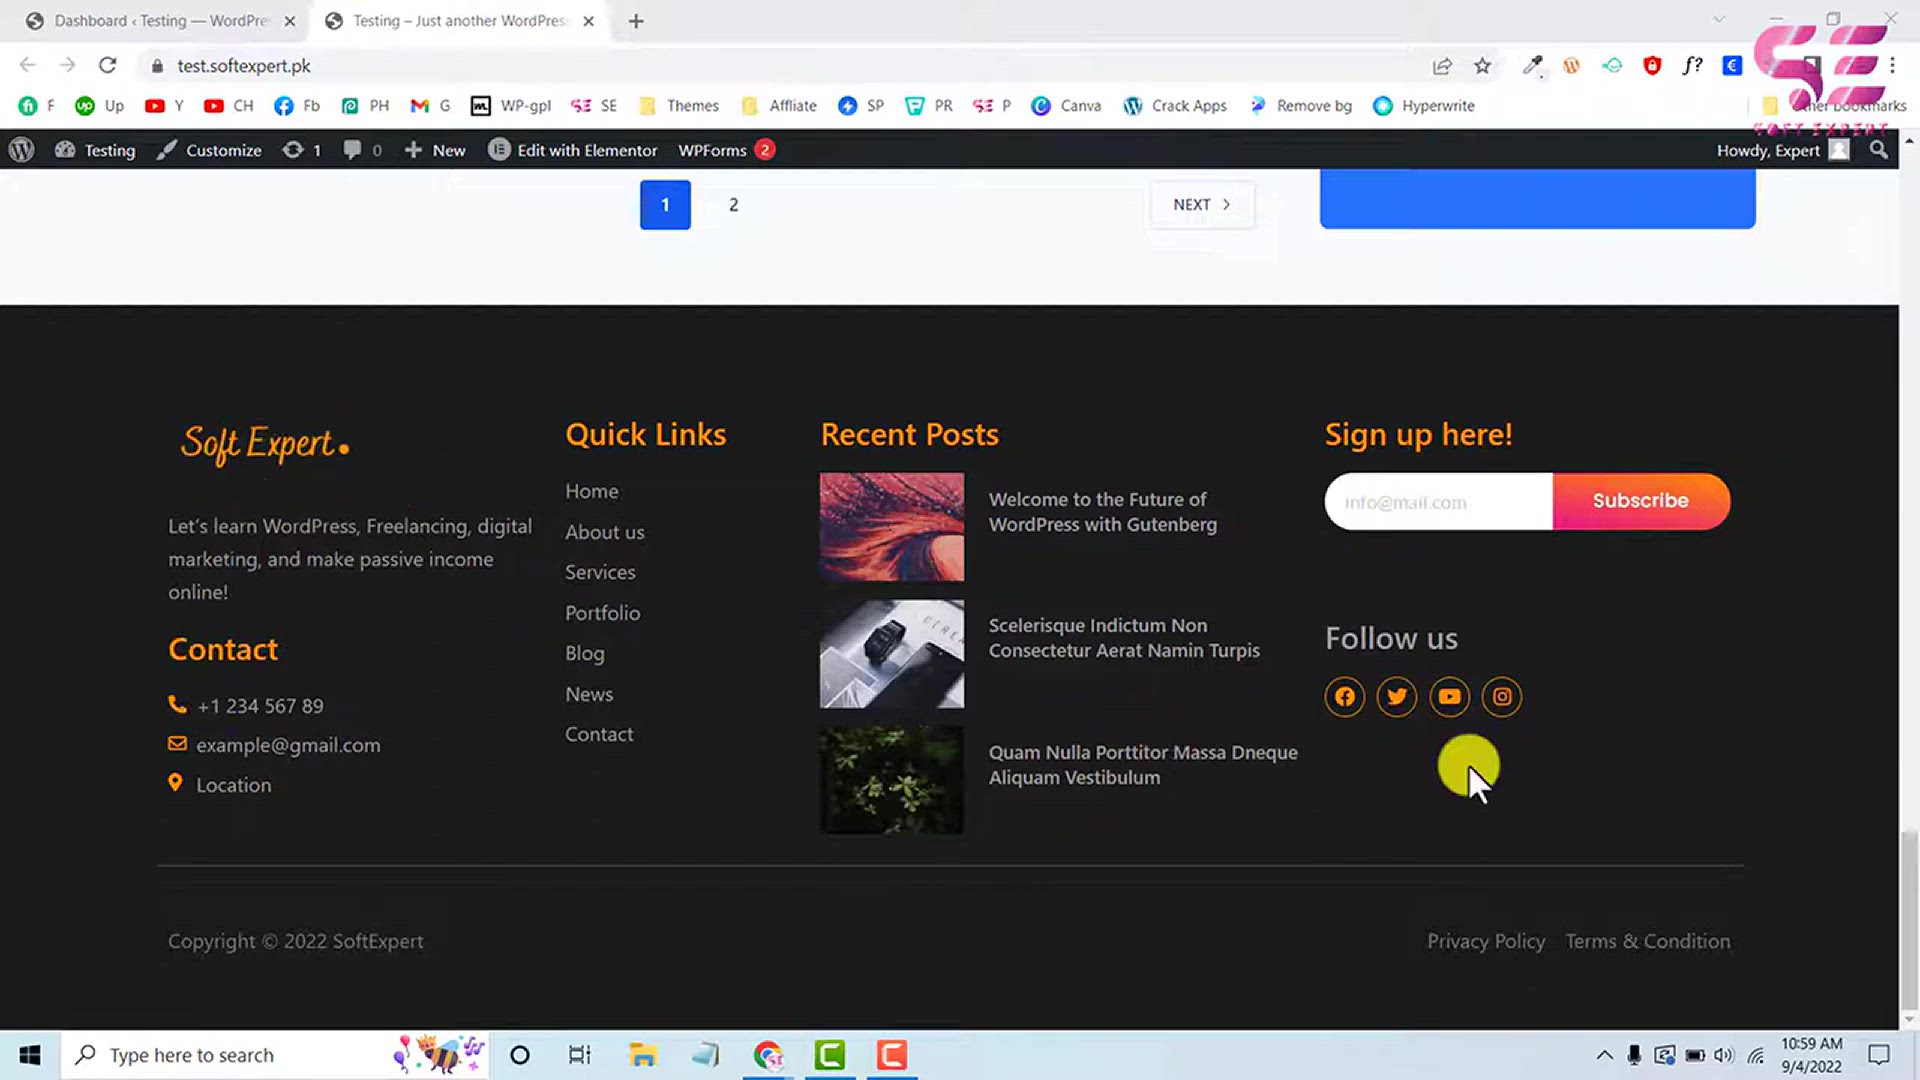Screen dimensions: 1920x1080
Task: Open the Twitter follow icon in footer
Action: tap(1397, 697)
